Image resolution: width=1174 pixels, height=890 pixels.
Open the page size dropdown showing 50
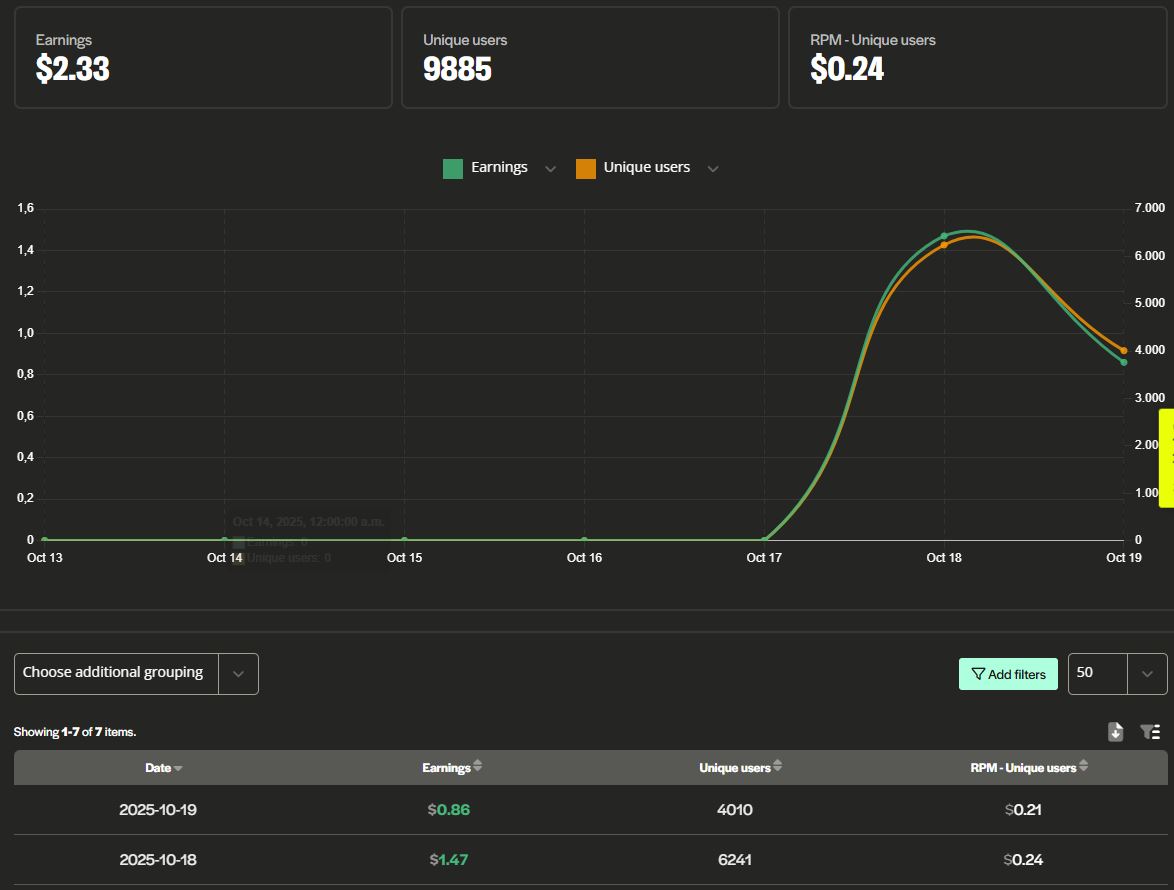pyautogui.click(x=1146, y=673)
